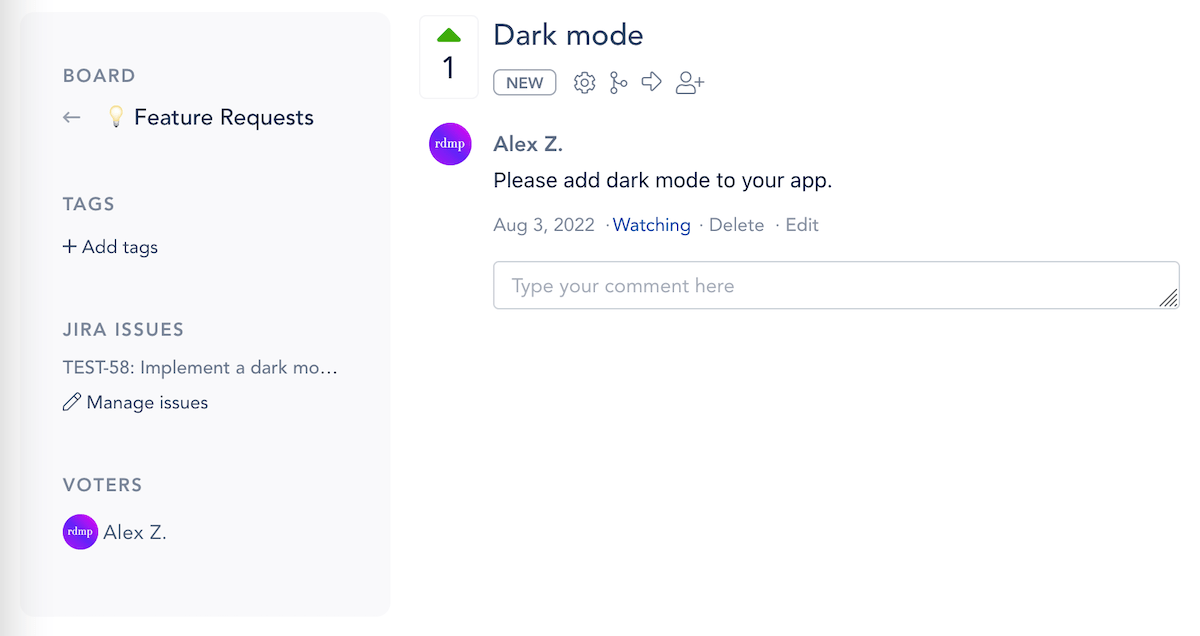
Task: Toggle the Watching link
Action: click(x=652, y=225)
